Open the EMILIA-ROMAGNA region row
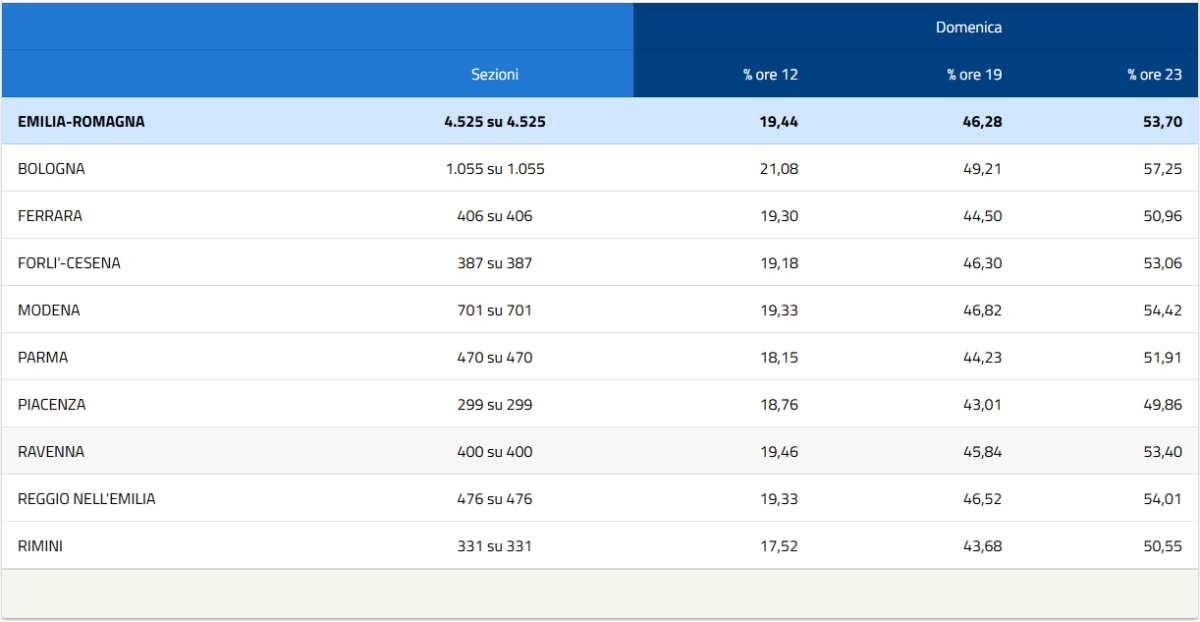Screen dimensions: 1200x622 click(x=81, y=121)
